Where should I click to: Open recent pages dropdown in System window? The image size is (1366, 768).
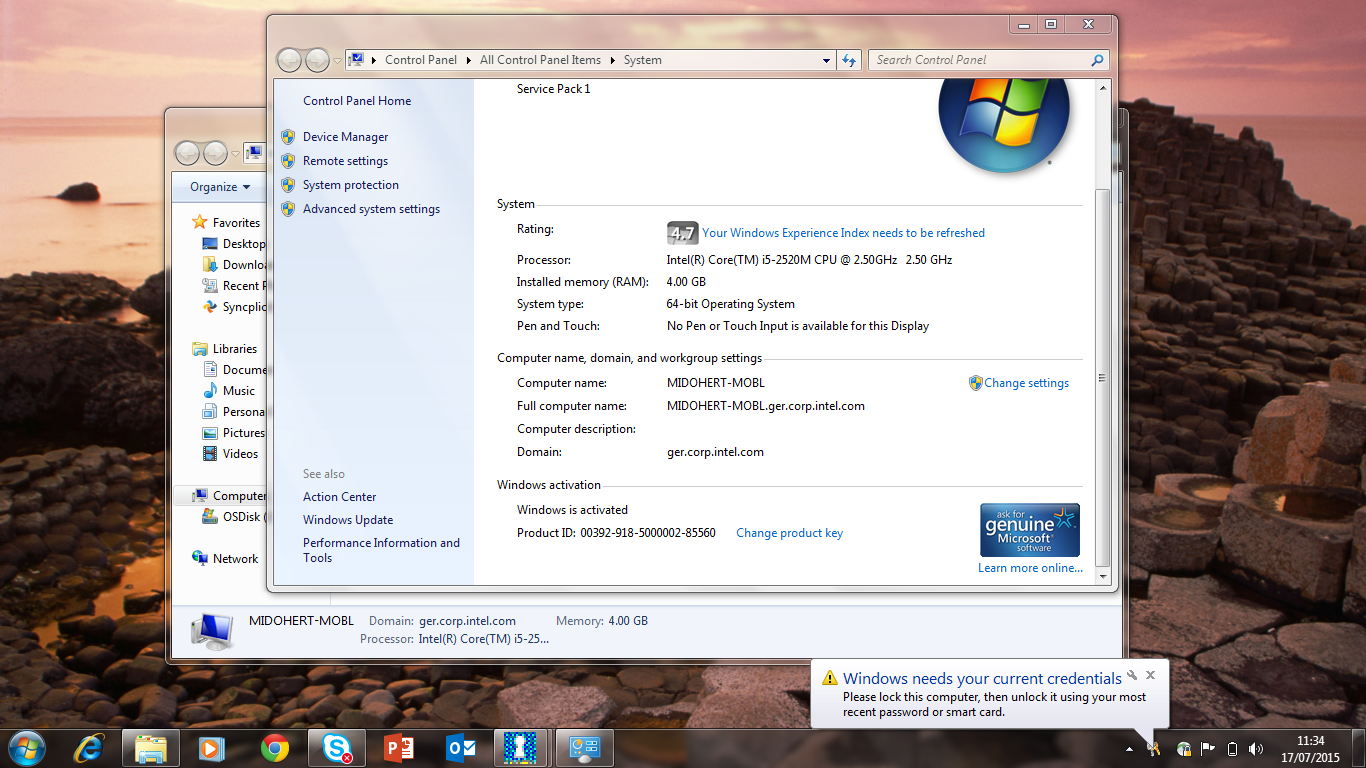tap(337, 60)
